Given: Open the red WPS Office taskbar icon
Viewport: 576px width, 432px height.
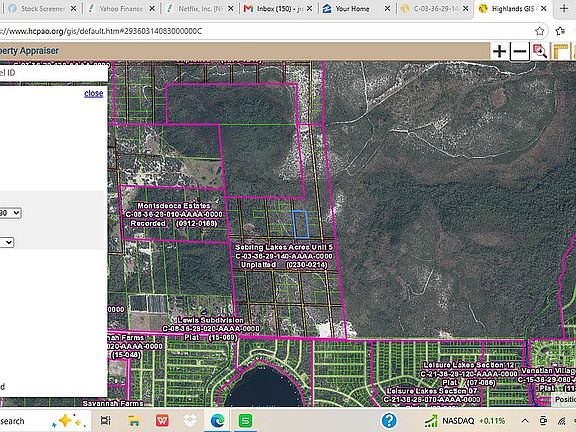Looking at the screenshot, I should pos(162,420).
